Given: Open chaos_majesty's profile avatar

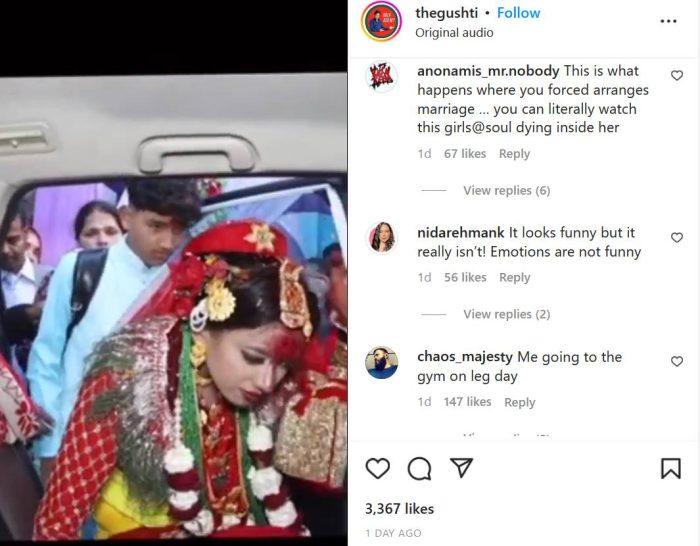Looking at the screenshot, I should (382, 363).
